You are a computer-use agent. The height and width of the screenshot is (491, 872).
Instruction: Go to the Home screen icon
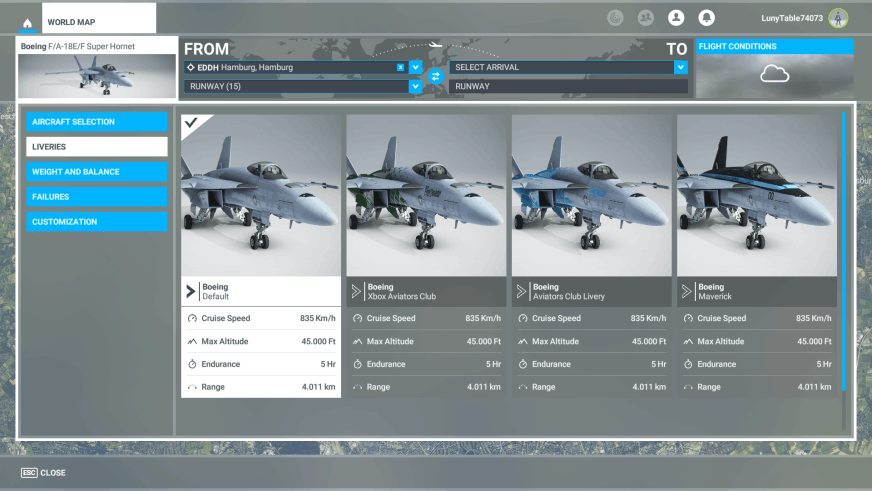[27, 22]
